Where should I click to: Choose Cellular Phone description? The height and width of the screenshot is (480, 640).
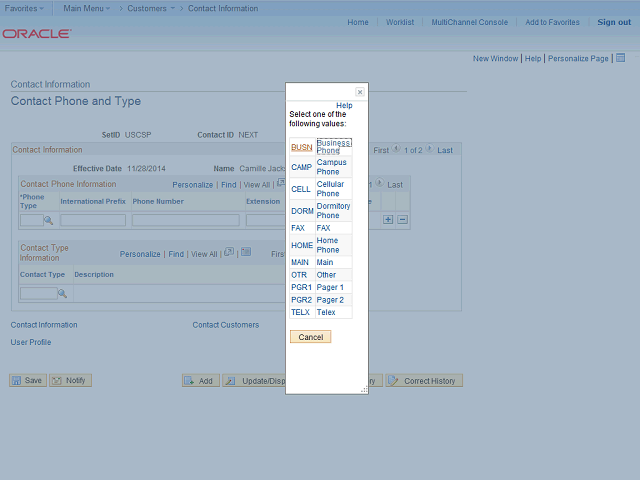click(x=330, y=189)
